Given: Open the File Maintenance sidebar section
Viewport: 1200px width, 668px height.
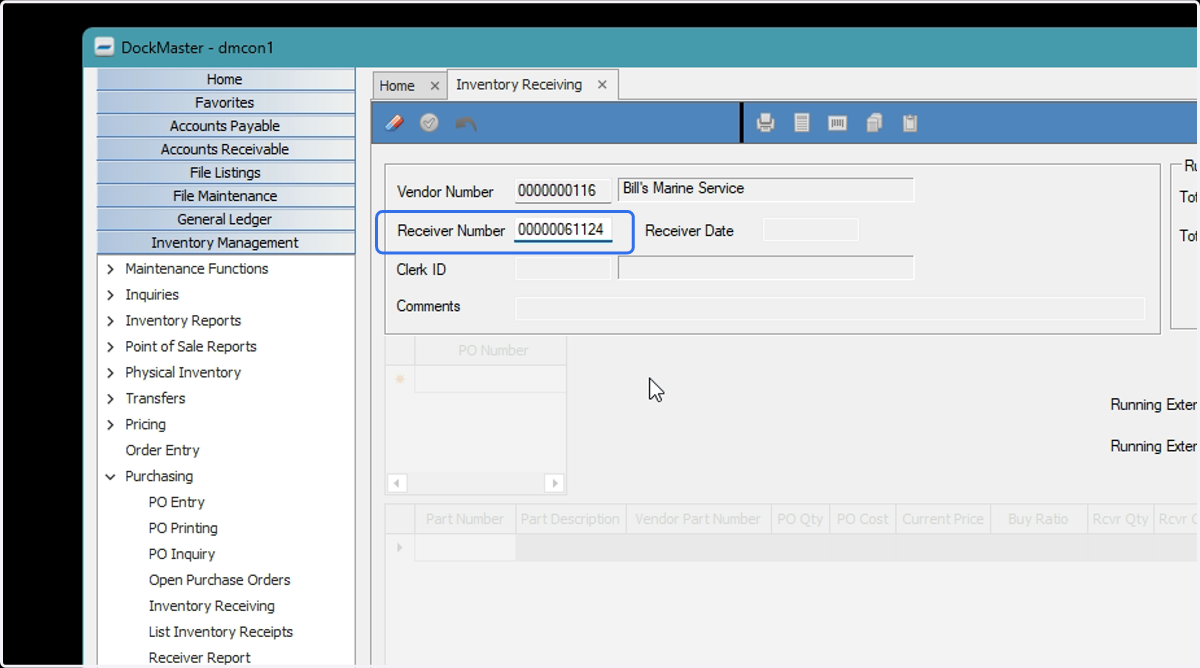Looking at the screenshot, I should pyautogui.click(x=225, y=196).
